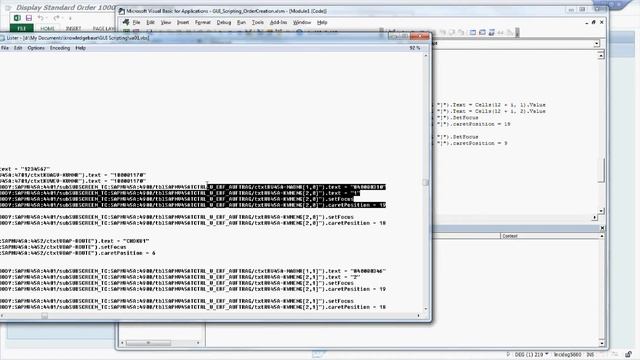
Task: Switch to Excel HOME ribbon tab
Action: [47, 29]
